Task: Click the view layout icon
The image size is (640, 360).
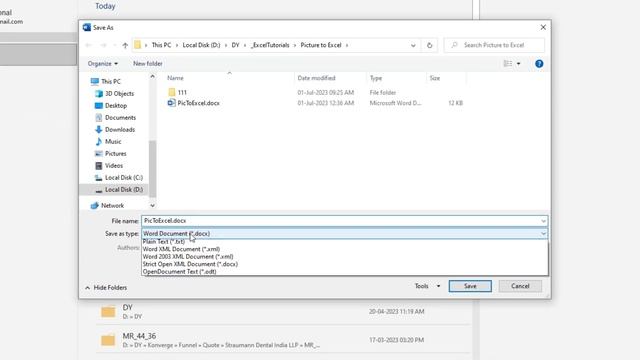Action: (x=508, y=64)
